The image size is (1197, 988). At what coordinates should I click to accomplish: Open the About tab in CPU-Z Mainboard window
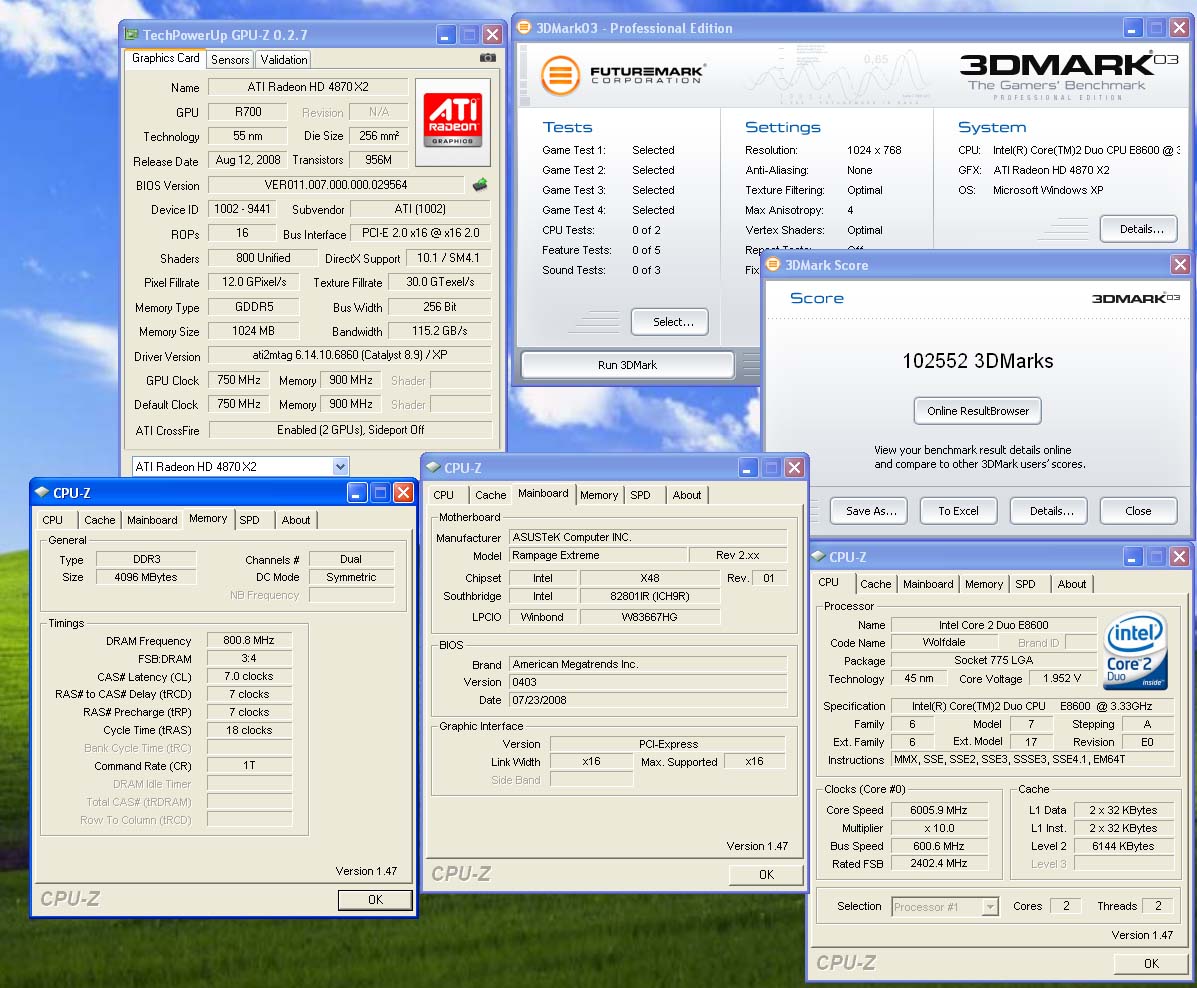687,495
